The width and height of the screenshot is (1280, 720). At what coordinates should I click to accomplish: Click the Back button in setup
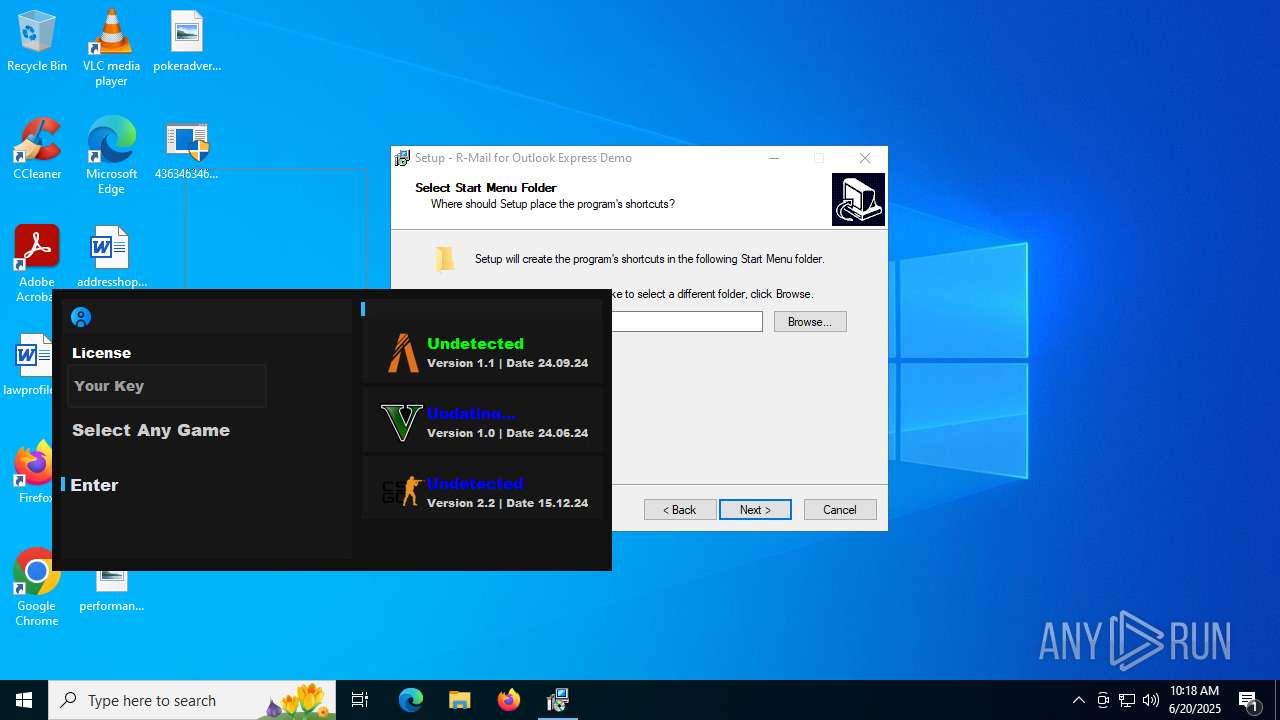click(x=680, y=510)
